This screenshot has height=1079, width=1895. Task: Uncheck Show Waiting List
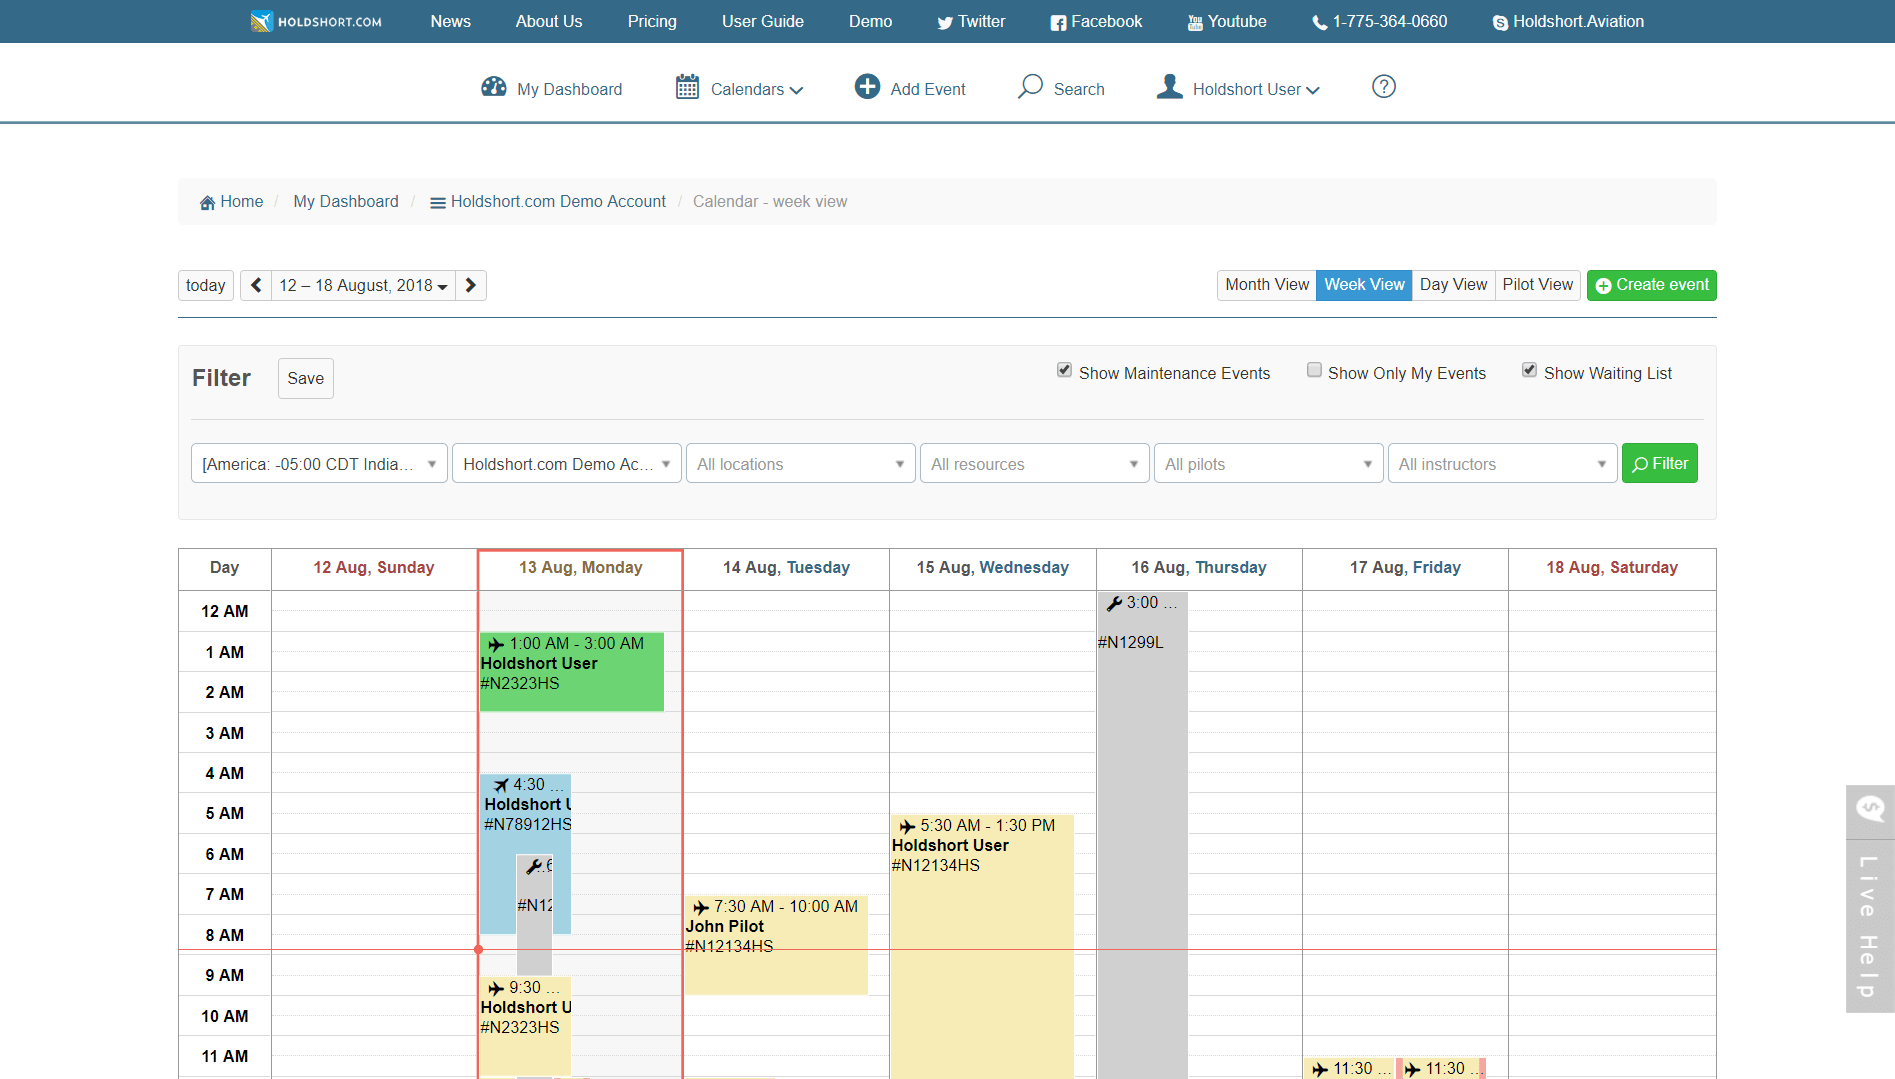click(1529, 369)
